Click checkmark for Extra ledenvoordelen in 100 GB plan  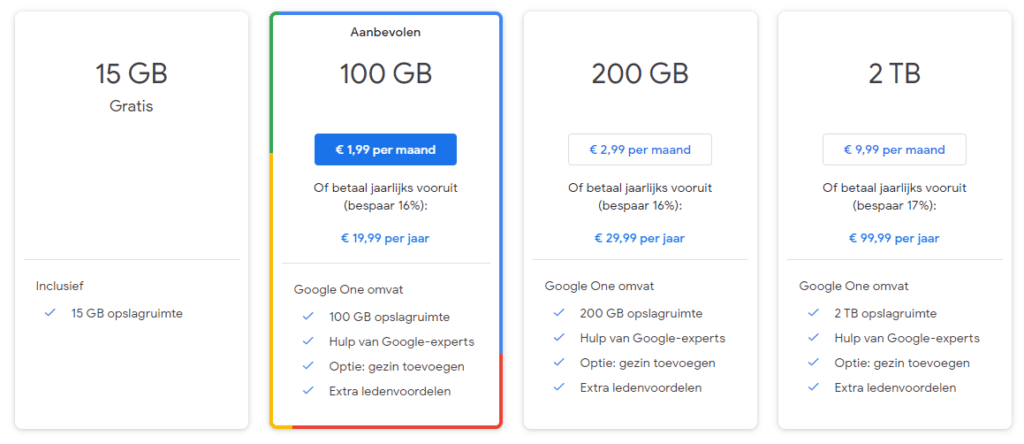coord(308,391)
